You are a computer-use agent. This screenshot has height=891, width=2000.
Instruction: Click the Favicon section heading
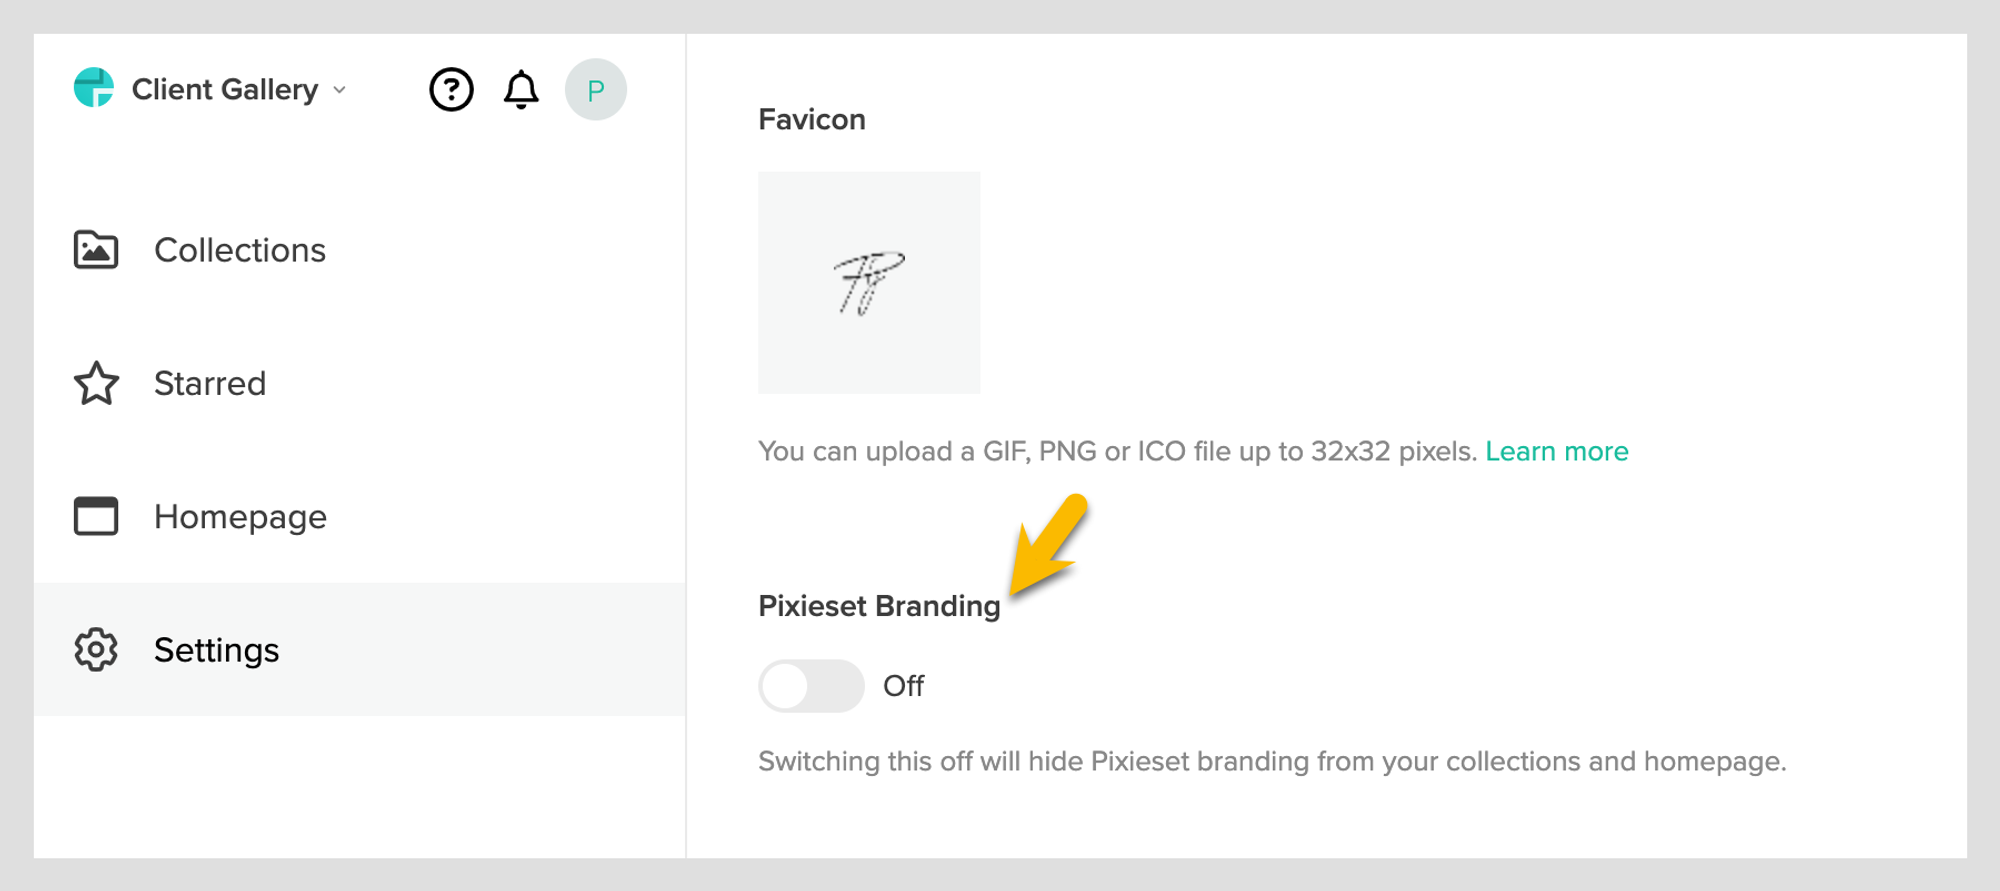[812, 119]
